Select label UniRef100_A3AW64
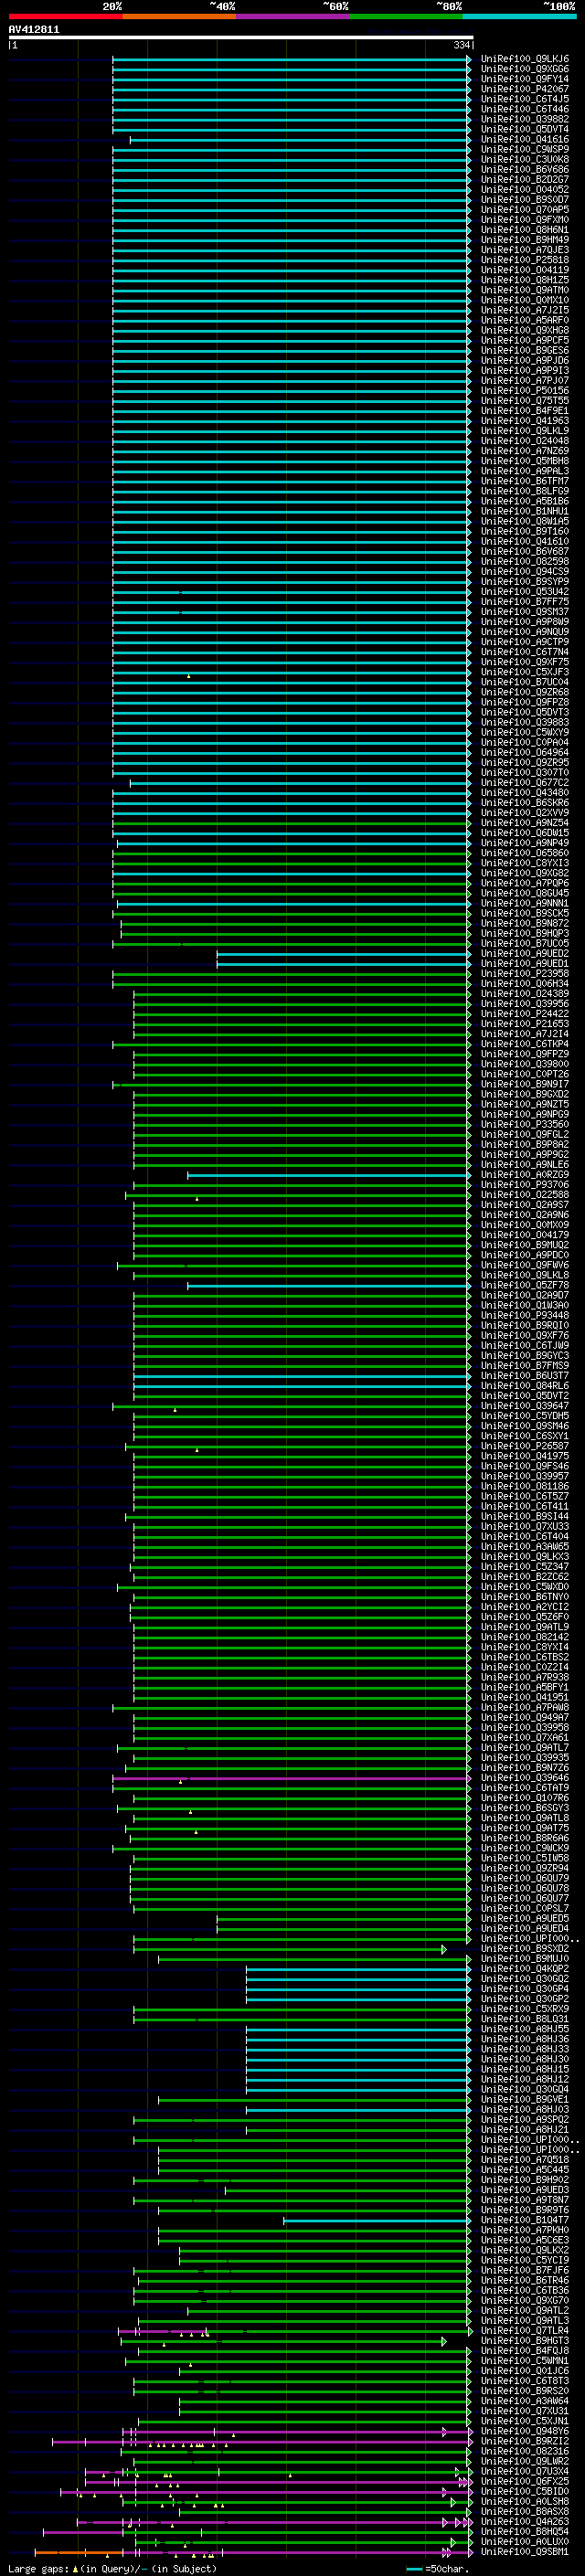The image size is (585, 2576). [524, 2401]
